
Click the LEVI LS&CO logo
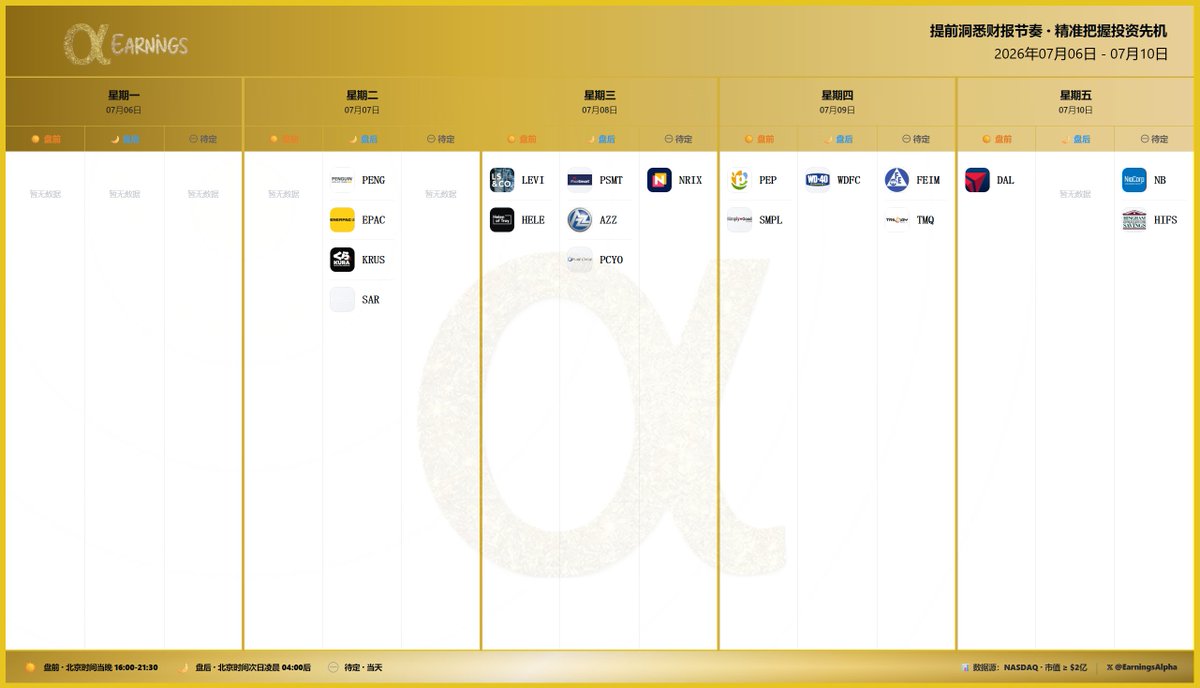502,180
